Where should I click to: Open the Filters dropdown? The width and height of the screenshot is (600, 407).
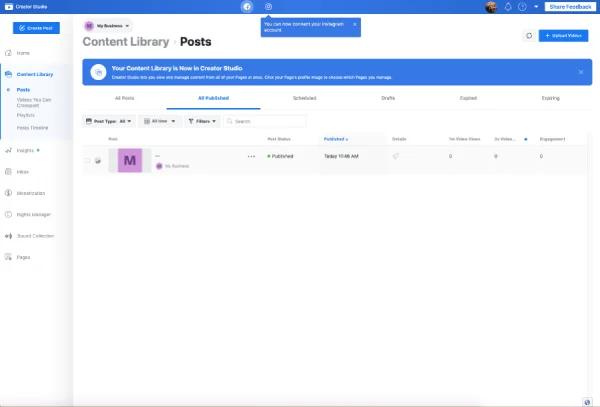pyautogui.click(x=203, y=121)
